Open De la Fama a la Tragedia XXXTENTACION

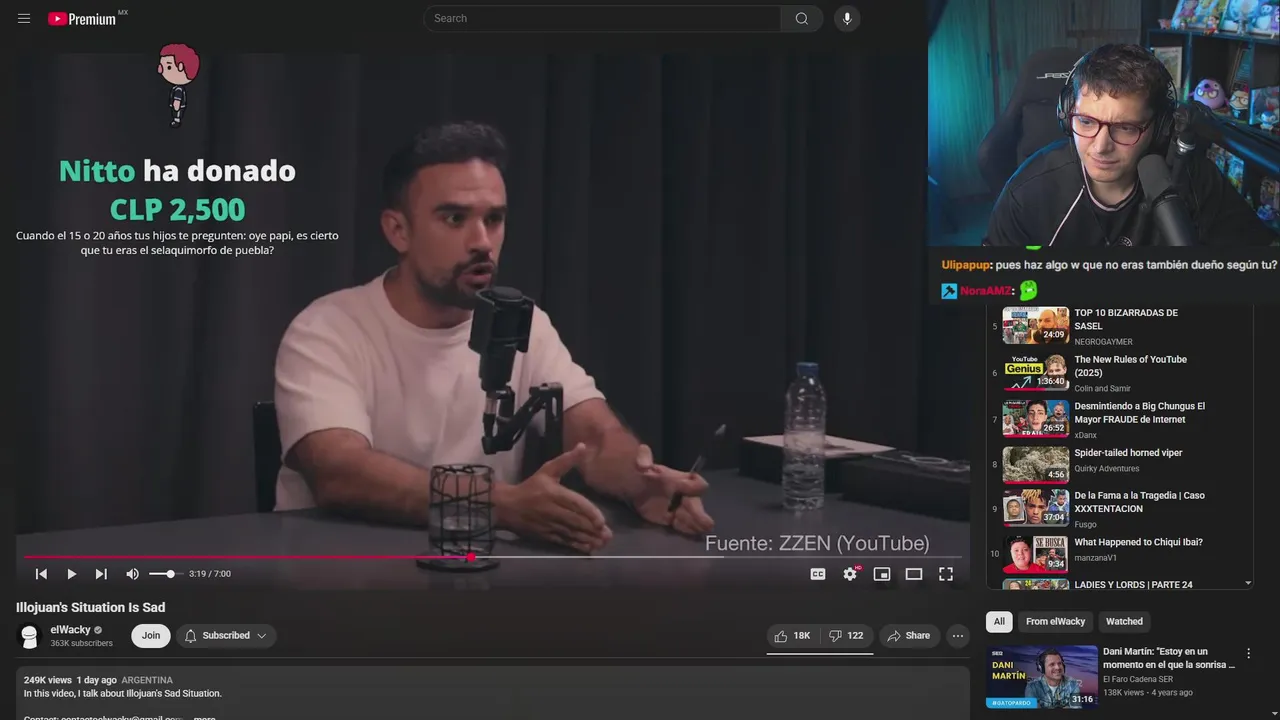[x=1139, y=502]
